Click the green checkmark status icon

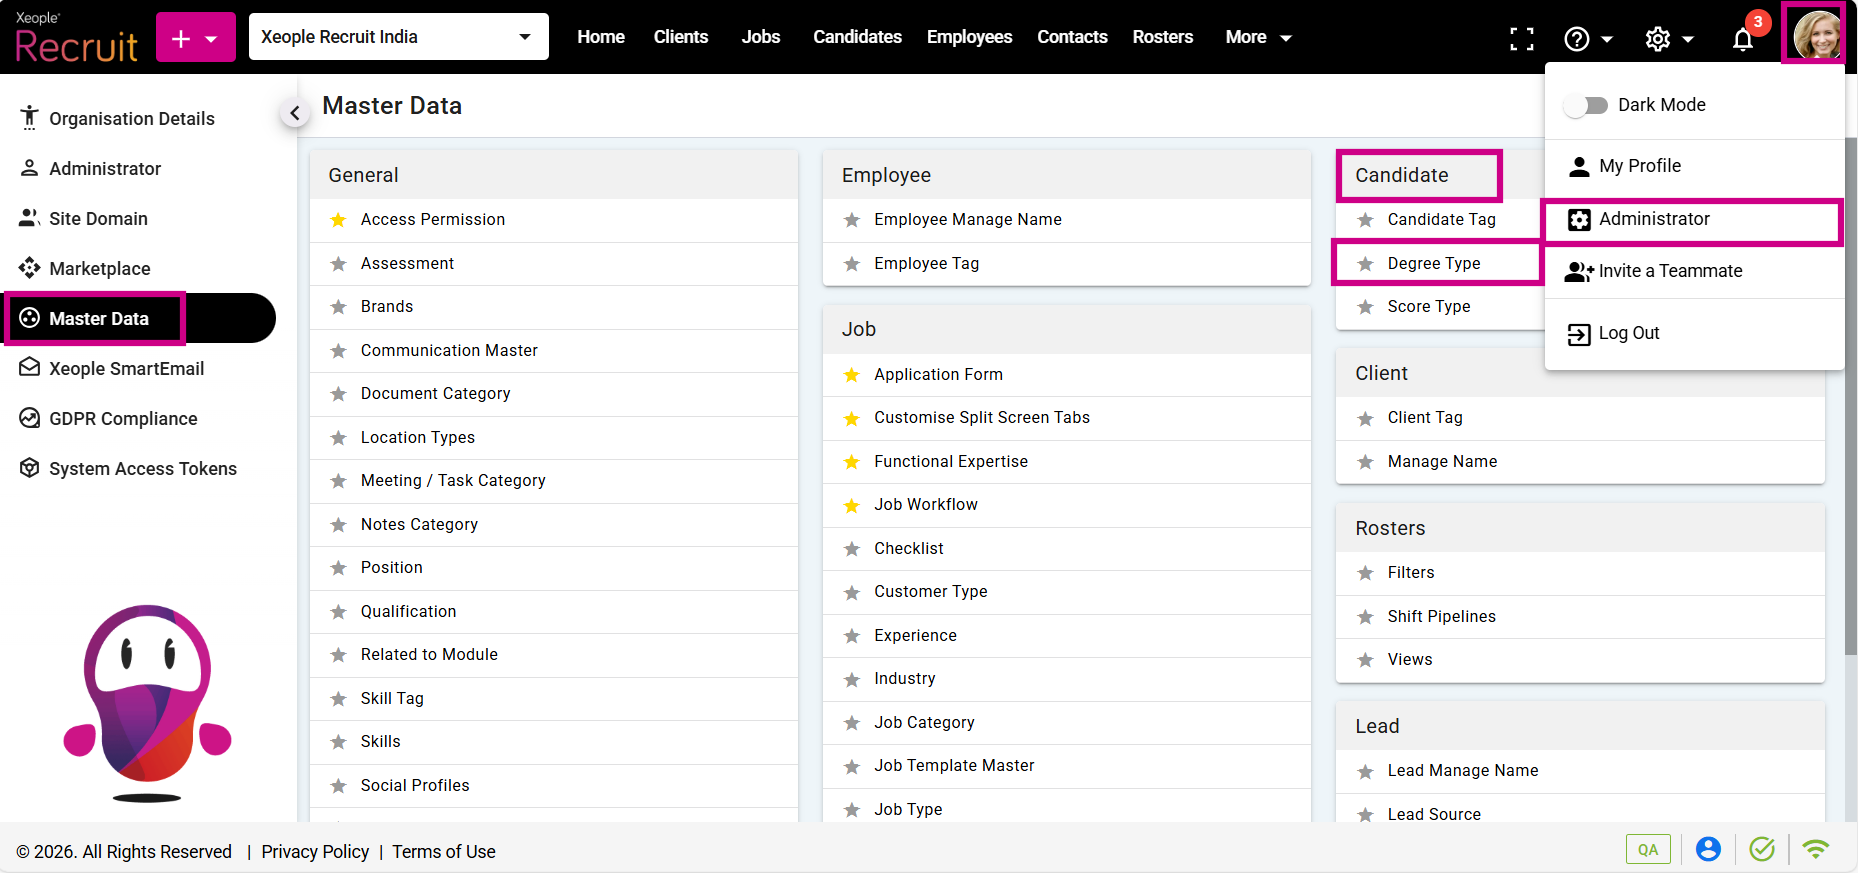[1761, 849]
